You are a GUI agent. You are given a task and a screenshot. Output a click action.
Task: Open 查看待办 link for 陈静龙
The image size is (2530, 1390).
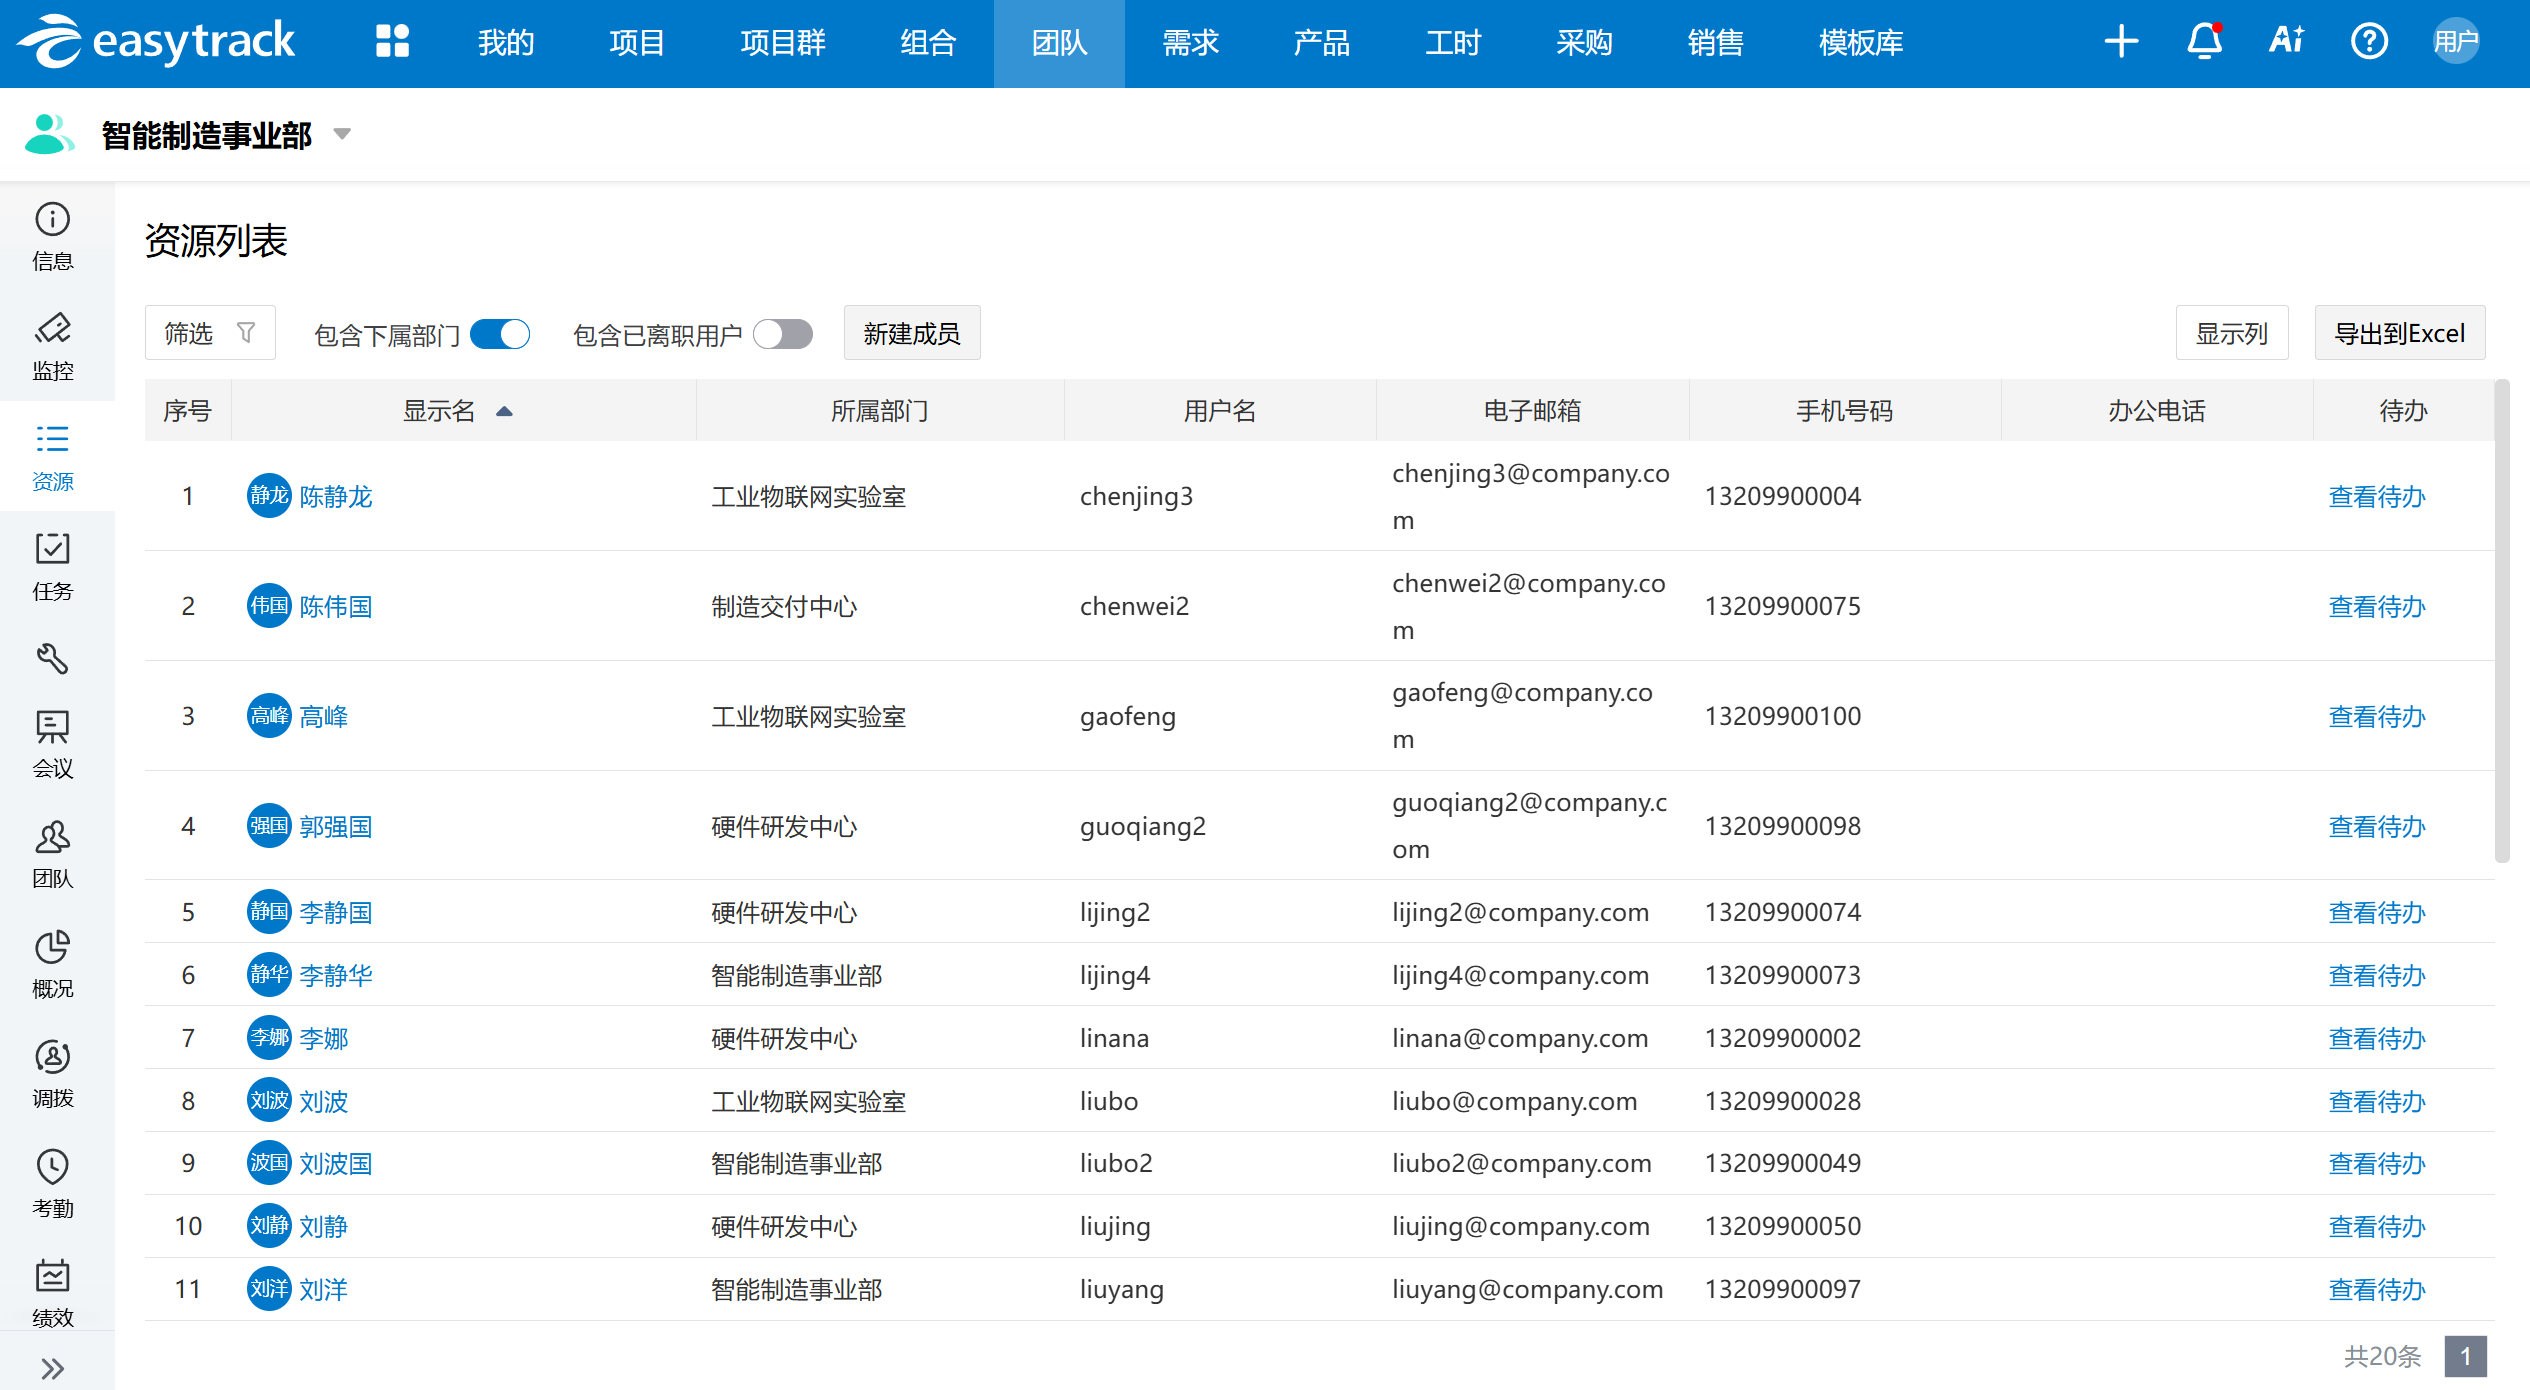coord(2376,496)
